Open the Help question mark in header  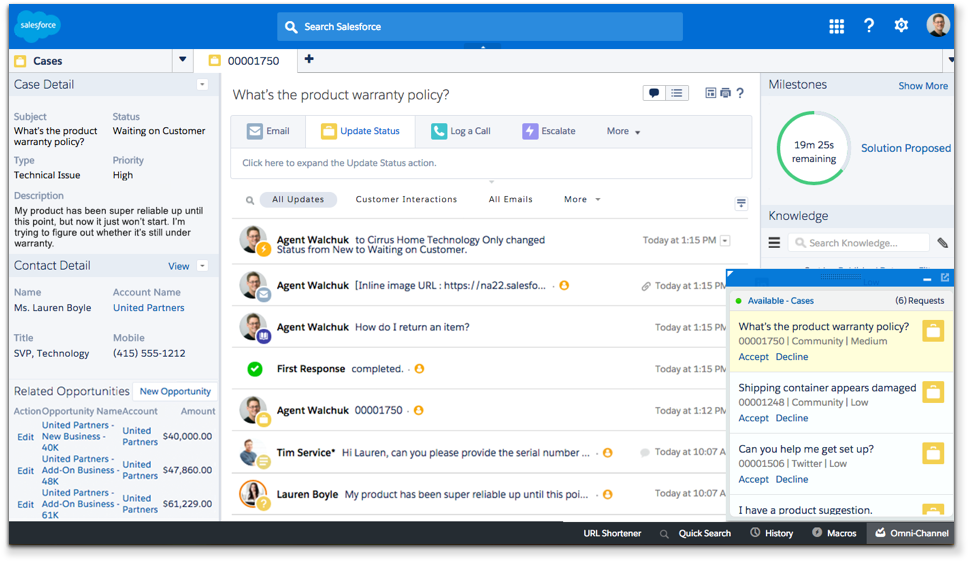[869, 25]
